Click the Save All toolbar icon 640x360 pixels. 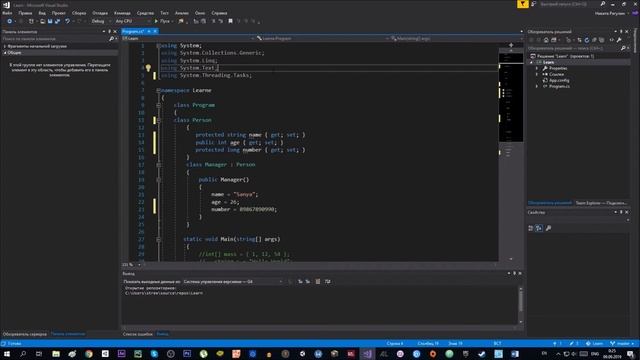coord(58,21)
